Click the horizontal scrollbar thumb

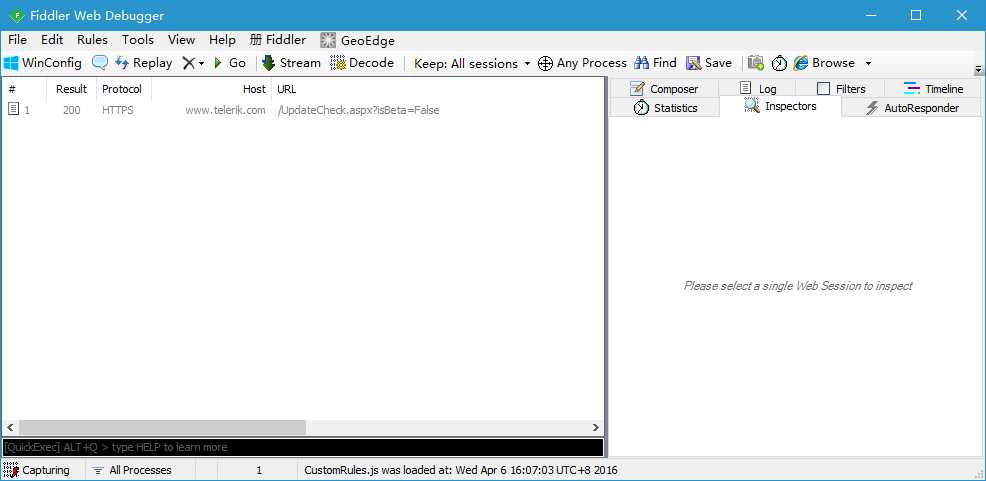(162, 428)
